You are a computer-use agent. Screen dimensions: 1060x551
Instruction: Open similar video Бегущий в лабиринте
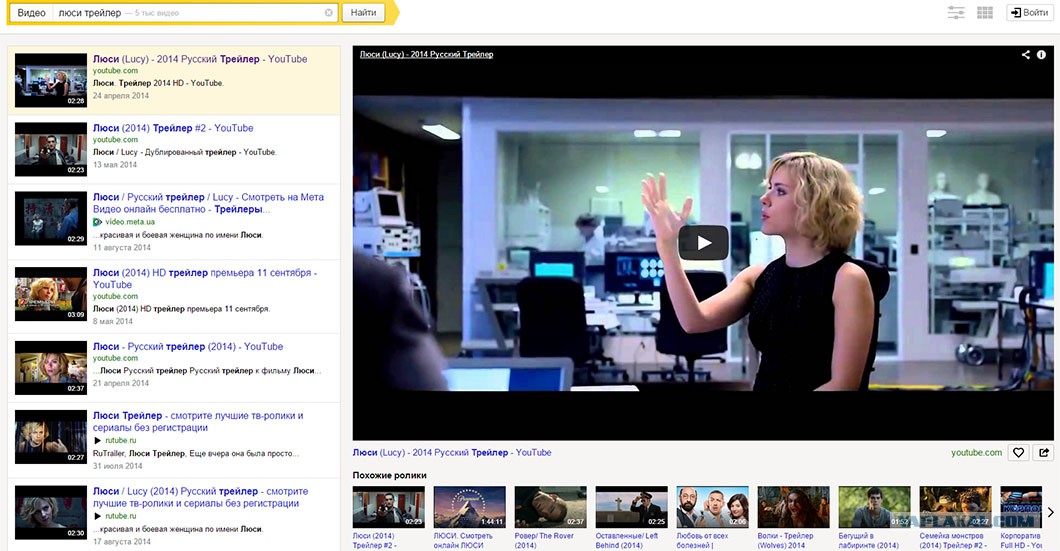click(875, 517)
